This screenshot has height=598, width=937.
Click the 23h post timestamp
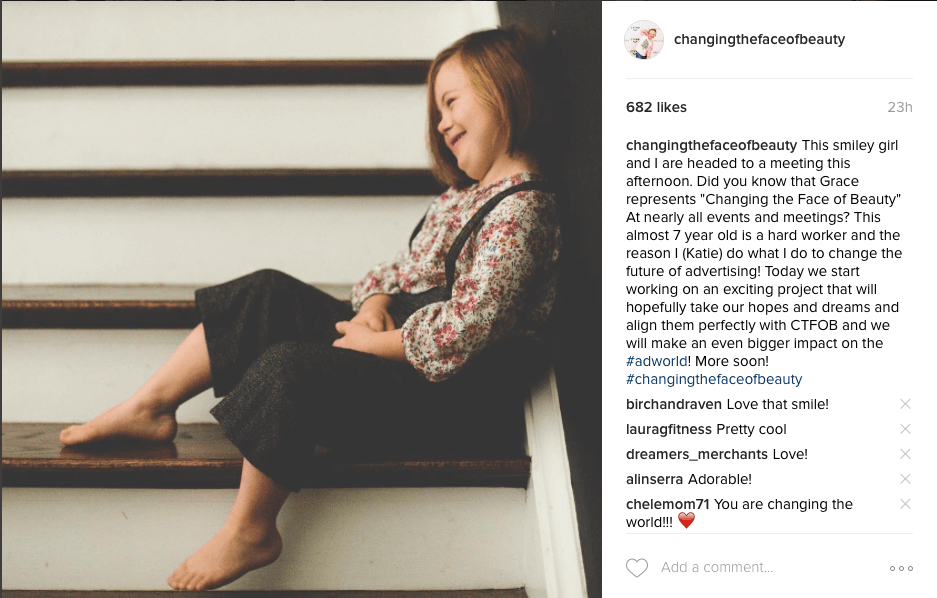coord(899,108)
